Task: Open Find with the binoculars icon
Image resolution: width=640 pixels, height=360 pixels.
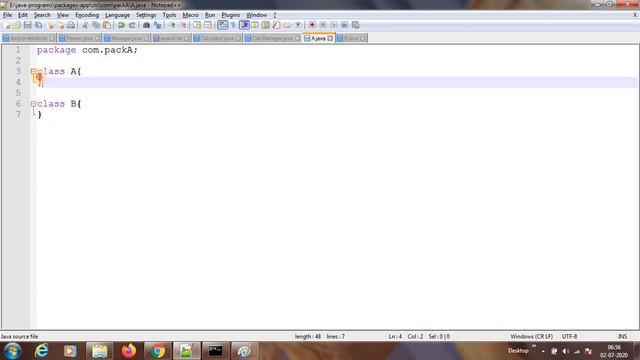Action: 146,25
